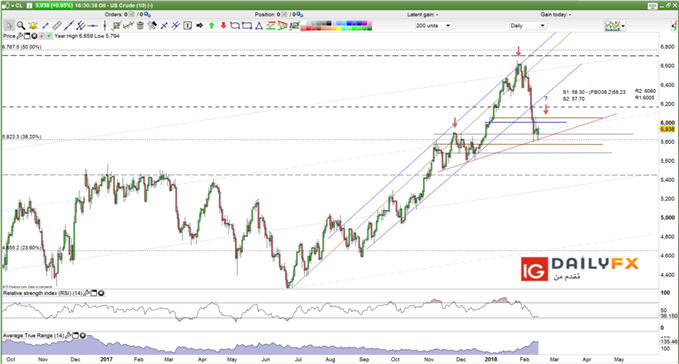Click the Average True Range label

[33, 335]
